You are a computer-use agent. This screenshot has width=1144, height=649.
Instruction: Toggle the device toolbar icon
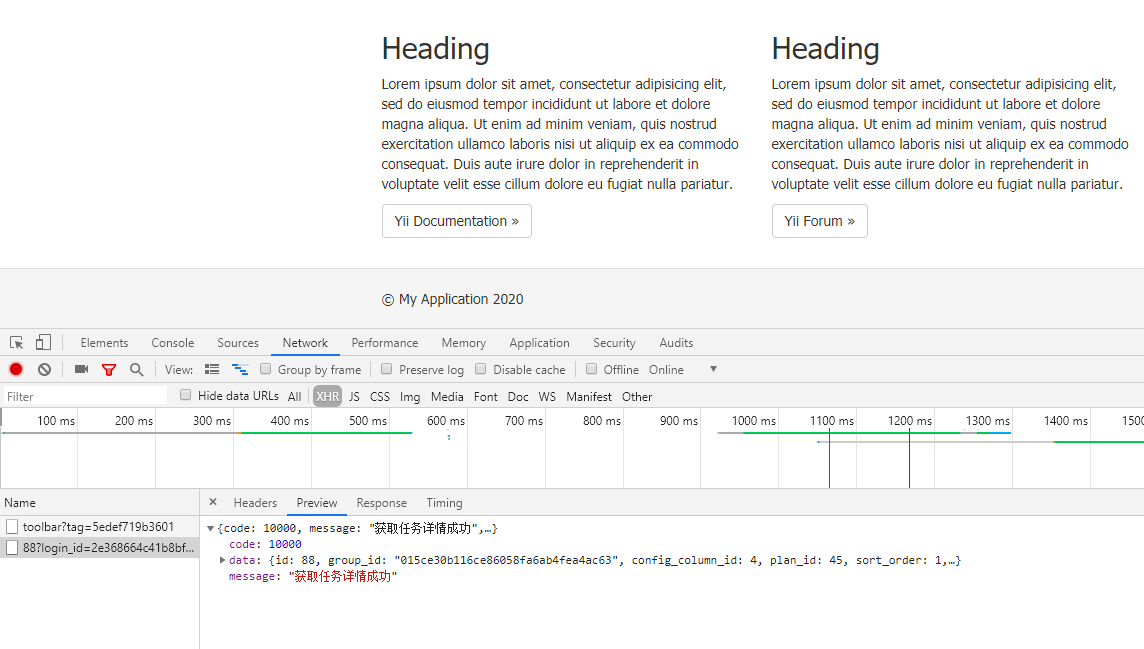[43, 343]
